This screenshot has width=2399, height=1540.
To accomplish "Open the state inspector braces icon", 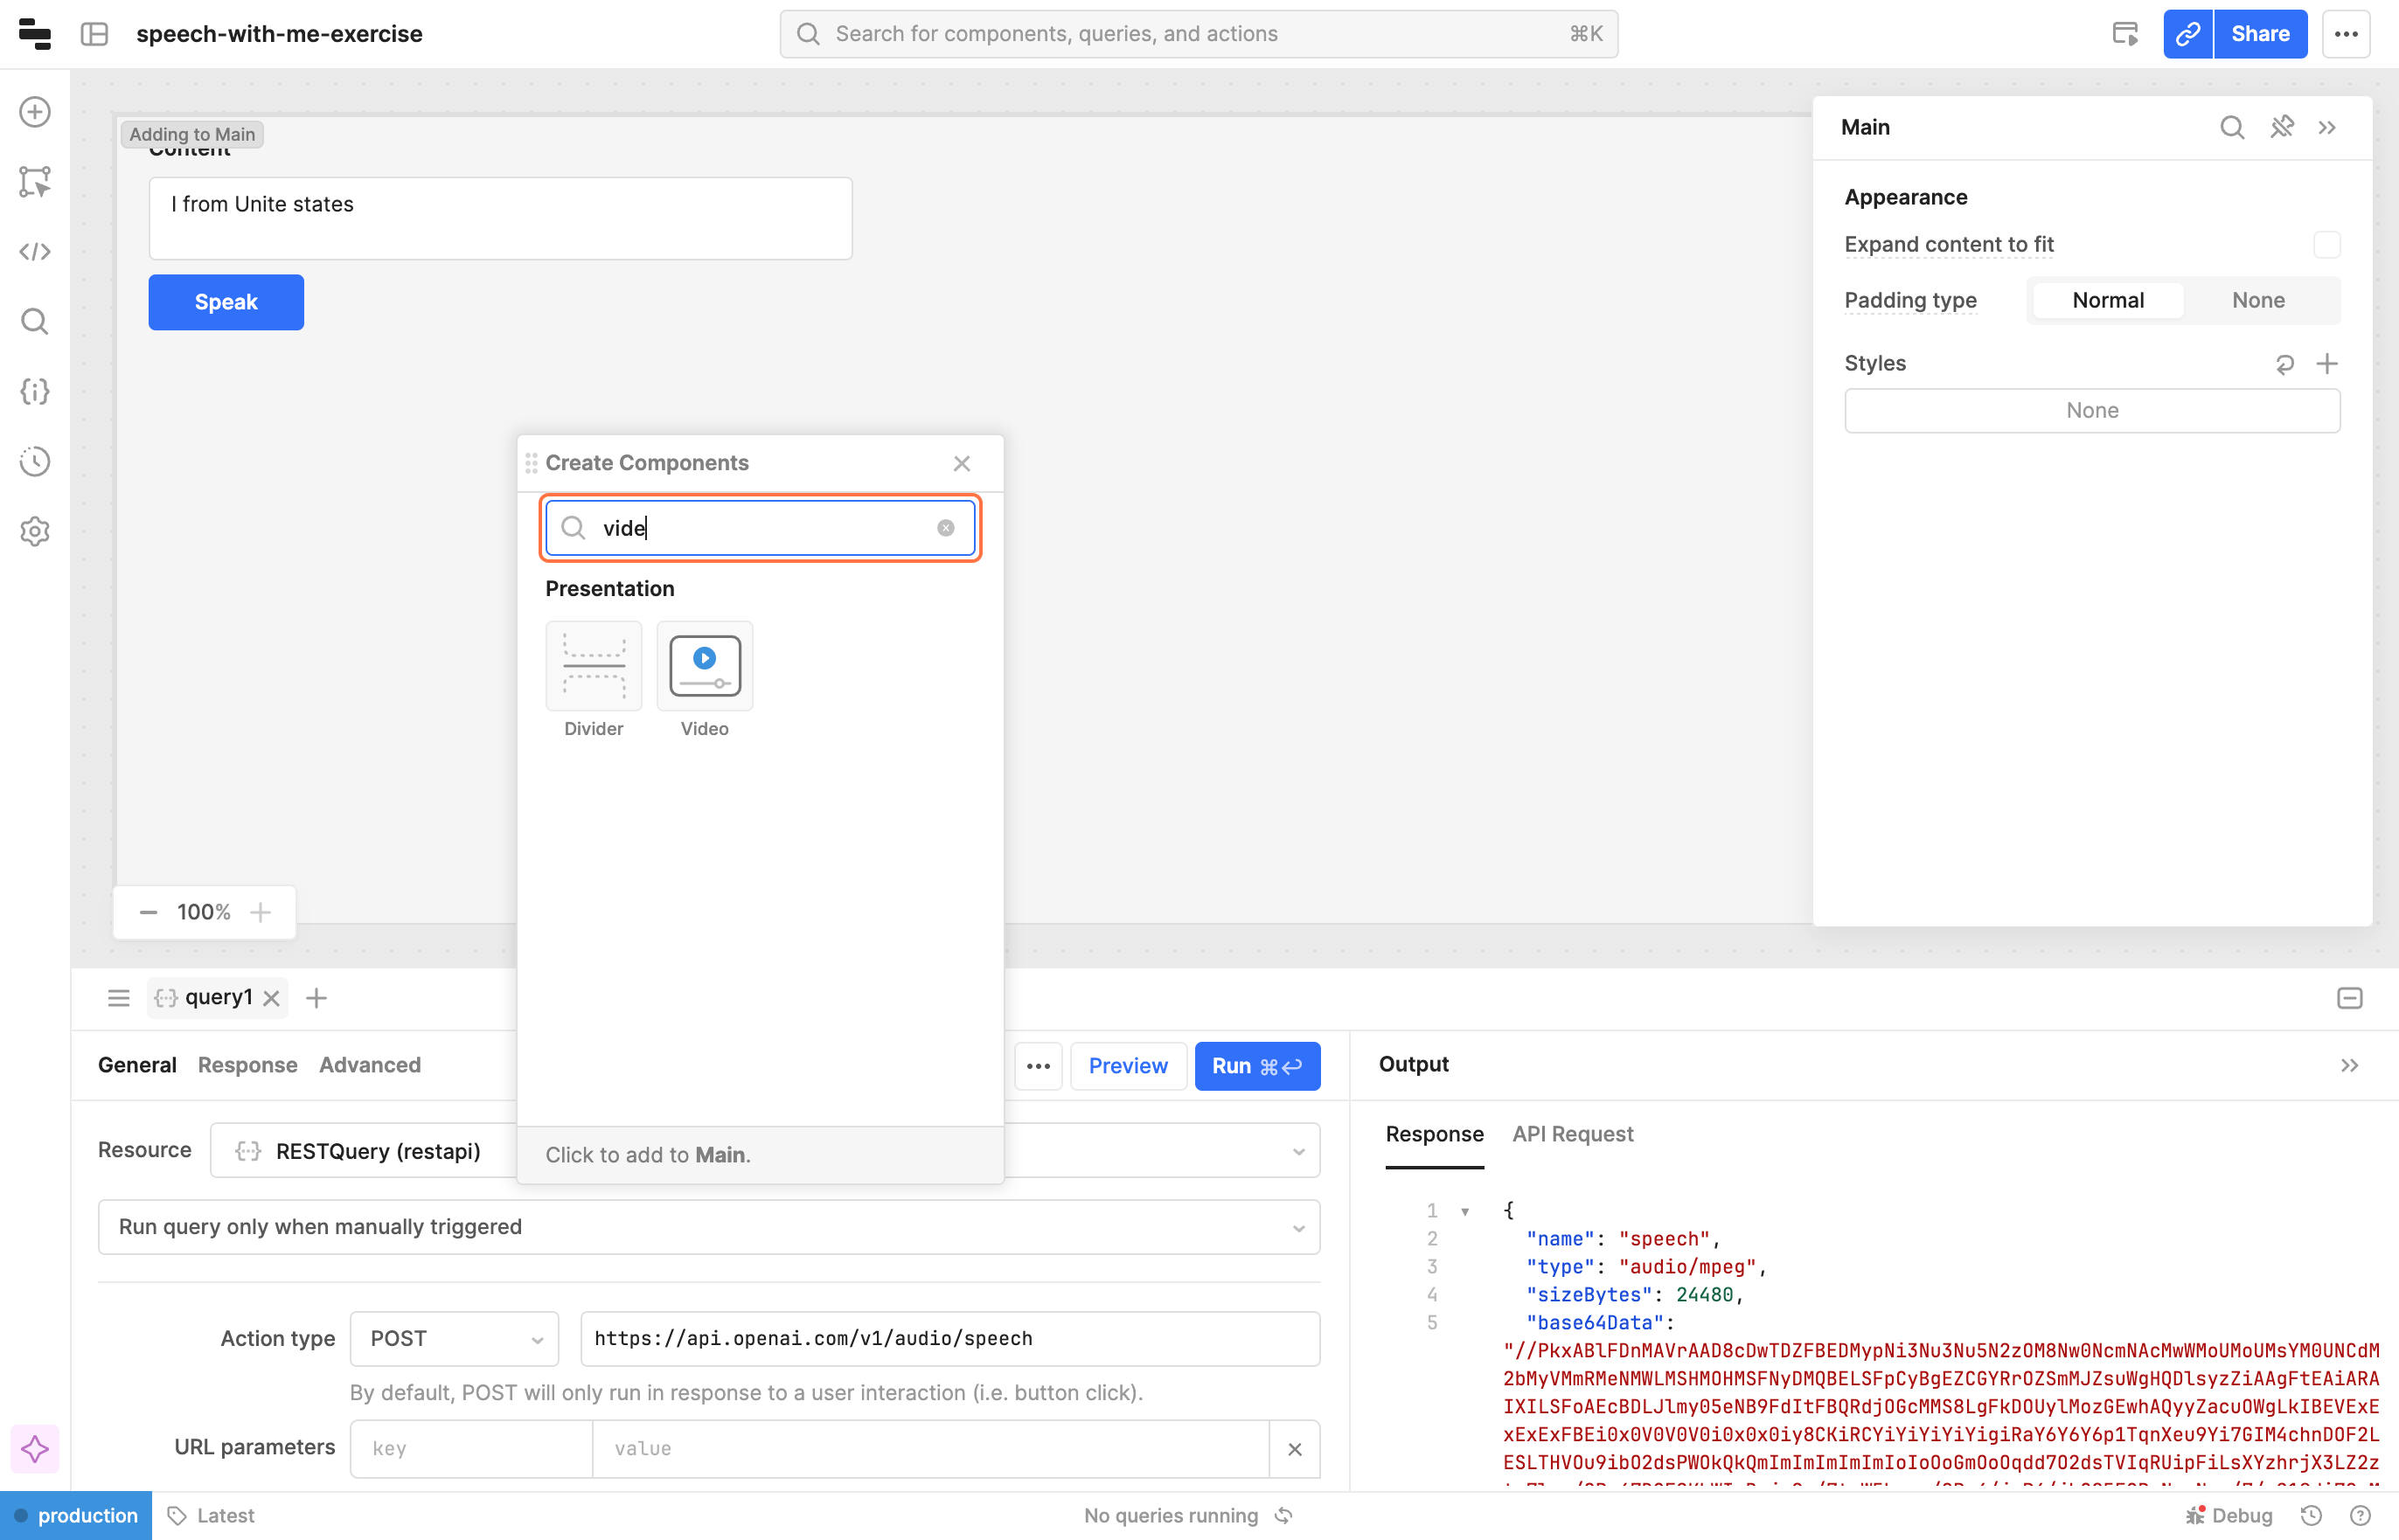I will click(x=35, y=392).
